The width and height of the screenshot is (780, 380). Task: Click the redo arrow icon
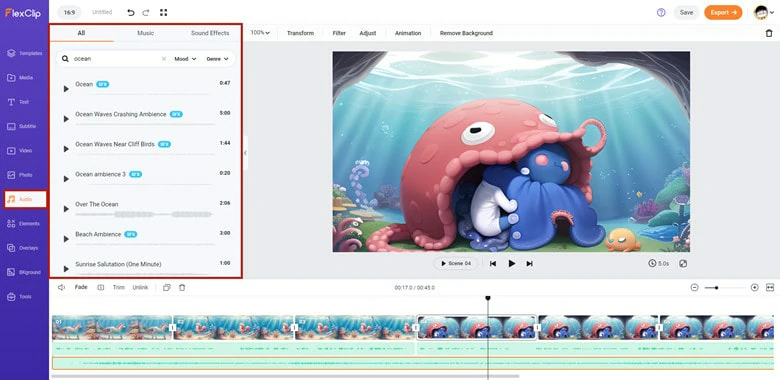click(x=146, y=12)
